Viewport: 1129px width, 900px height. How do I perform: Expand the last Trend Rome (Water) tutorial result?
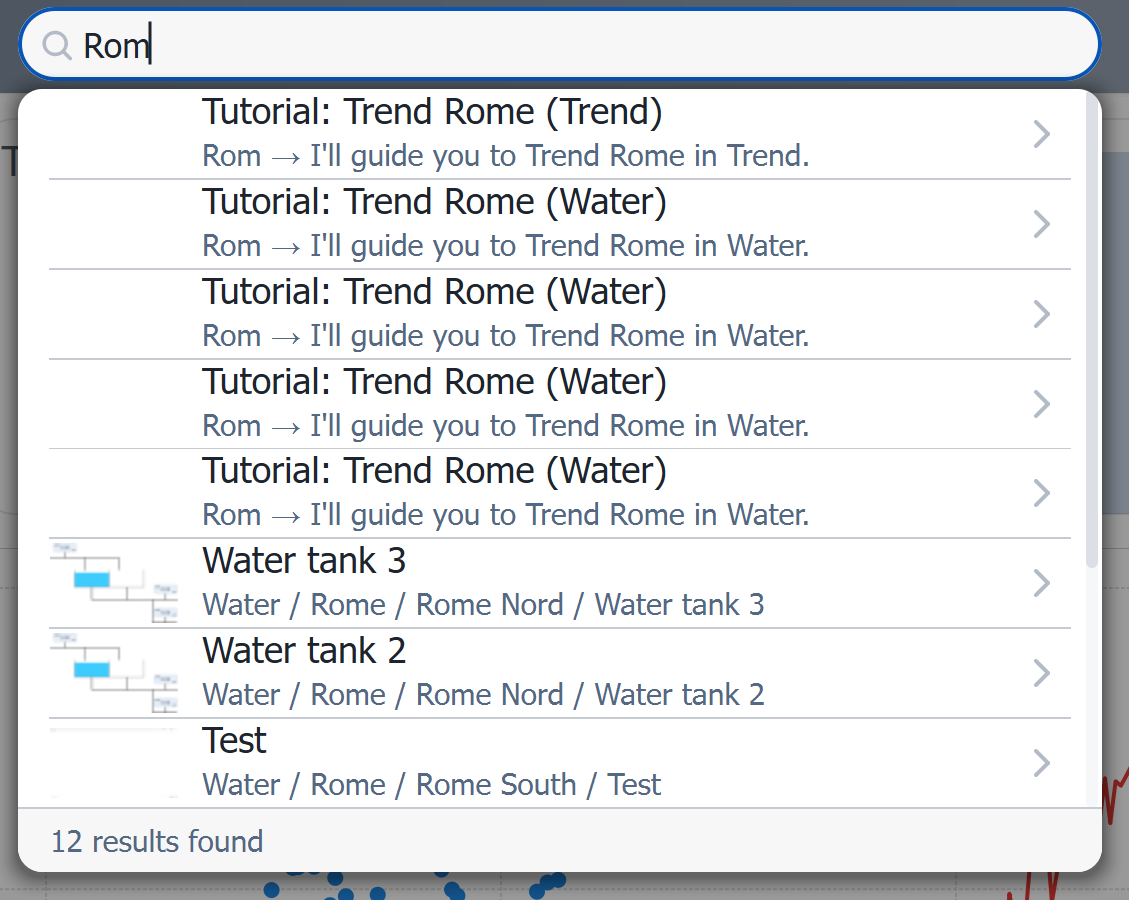click(x=1040, y=492)
